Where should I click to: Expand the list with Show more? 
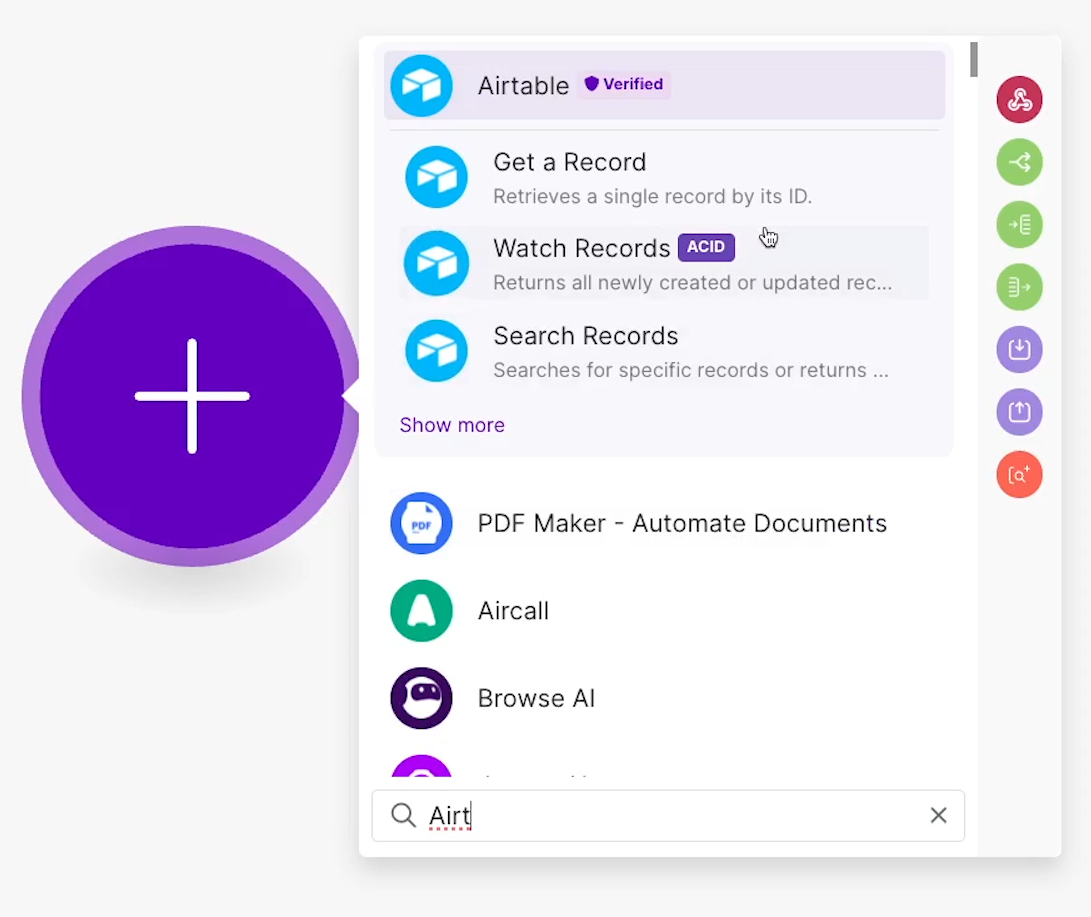coord(452,425)
